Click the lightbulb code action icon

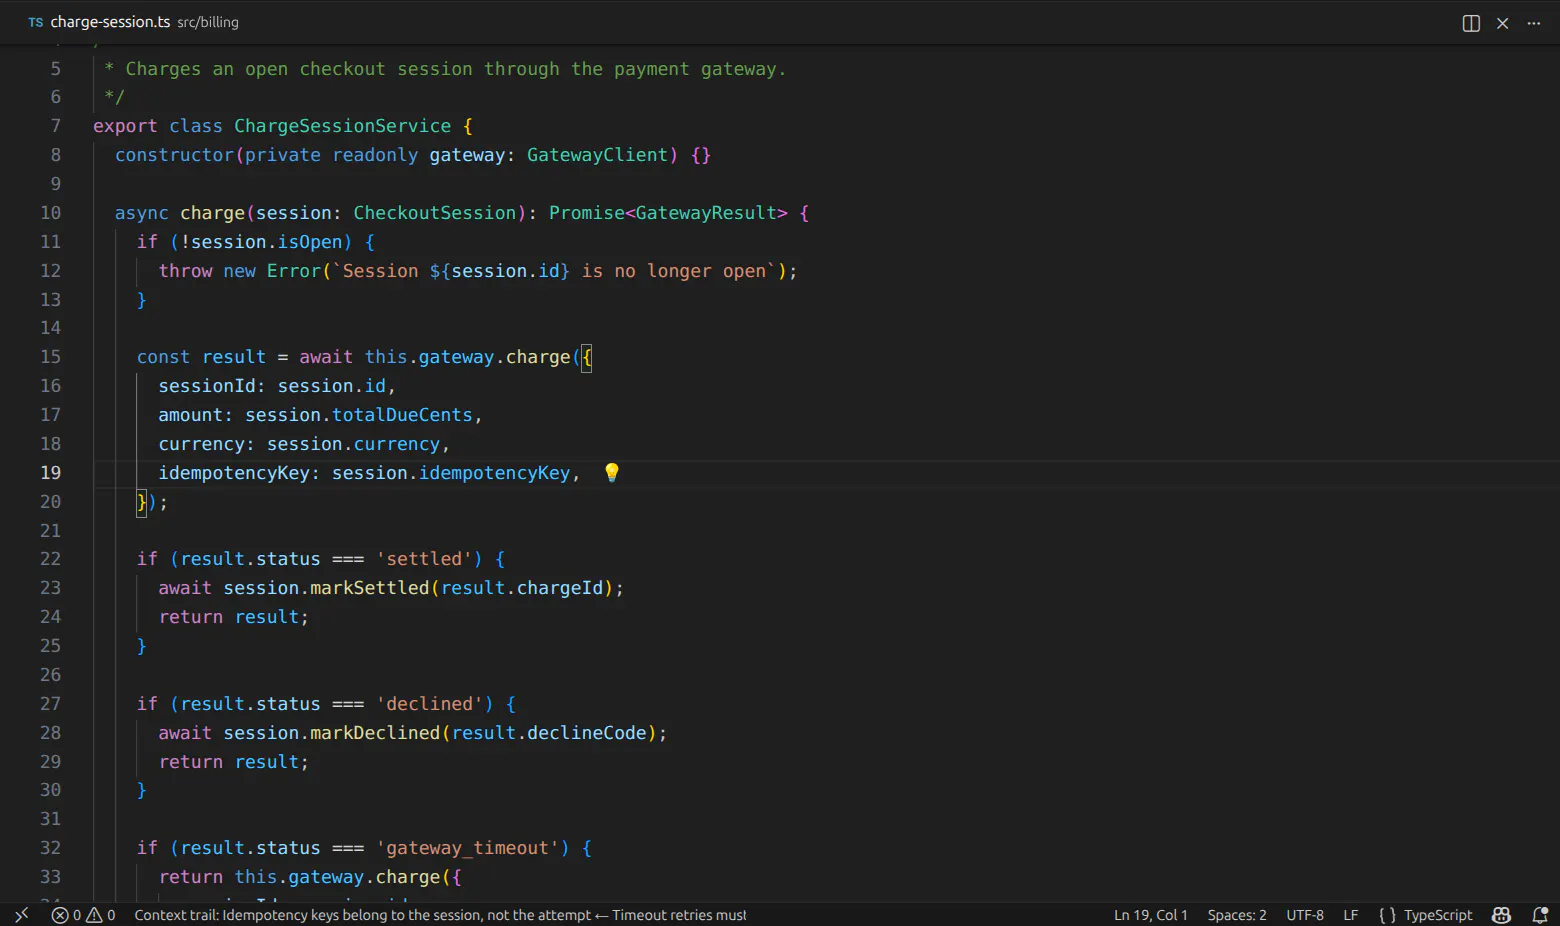612,472
